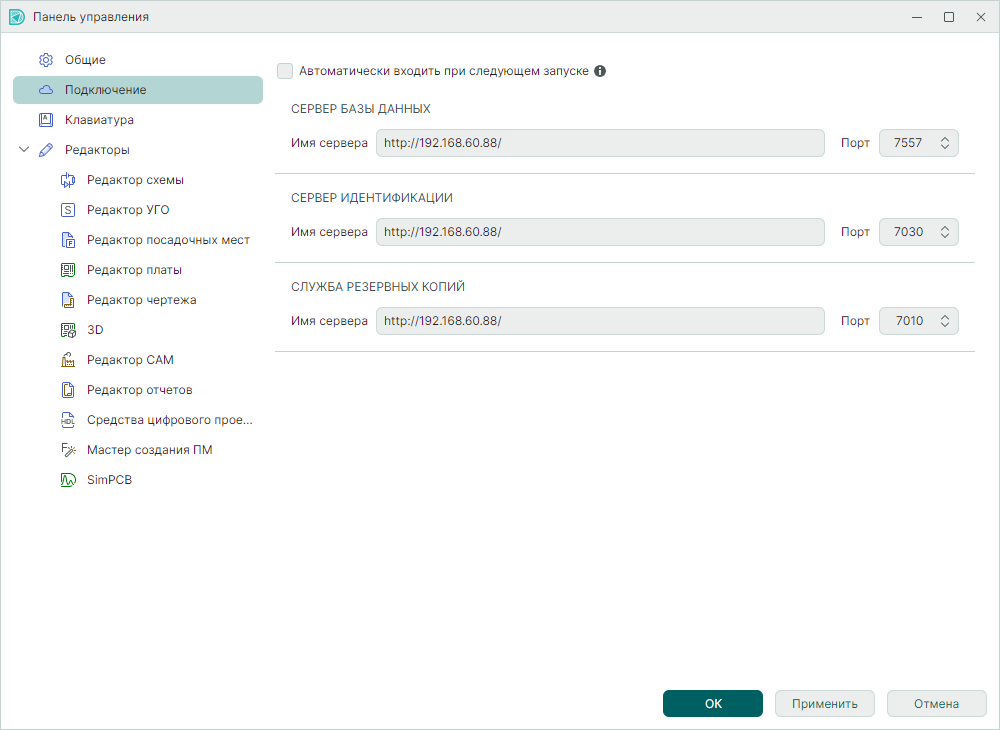Open Редактор отчетов settings
The width and height of the screenshot is (1000, 730).
(139, 390)
